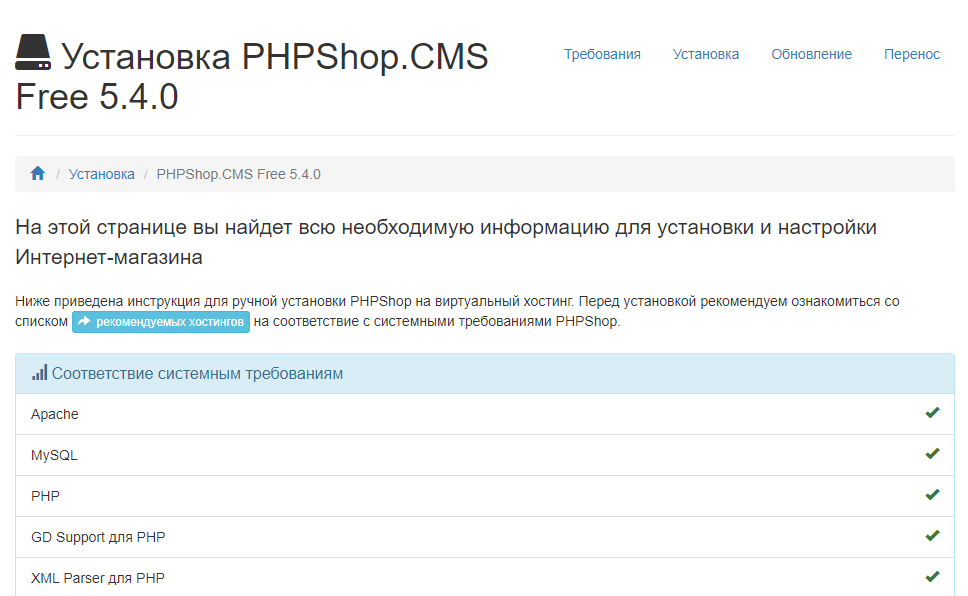The height and width of the screenshot is (596, 968).
Task: Click the bar chart icon in requirements header
Action: click(40, 372)
